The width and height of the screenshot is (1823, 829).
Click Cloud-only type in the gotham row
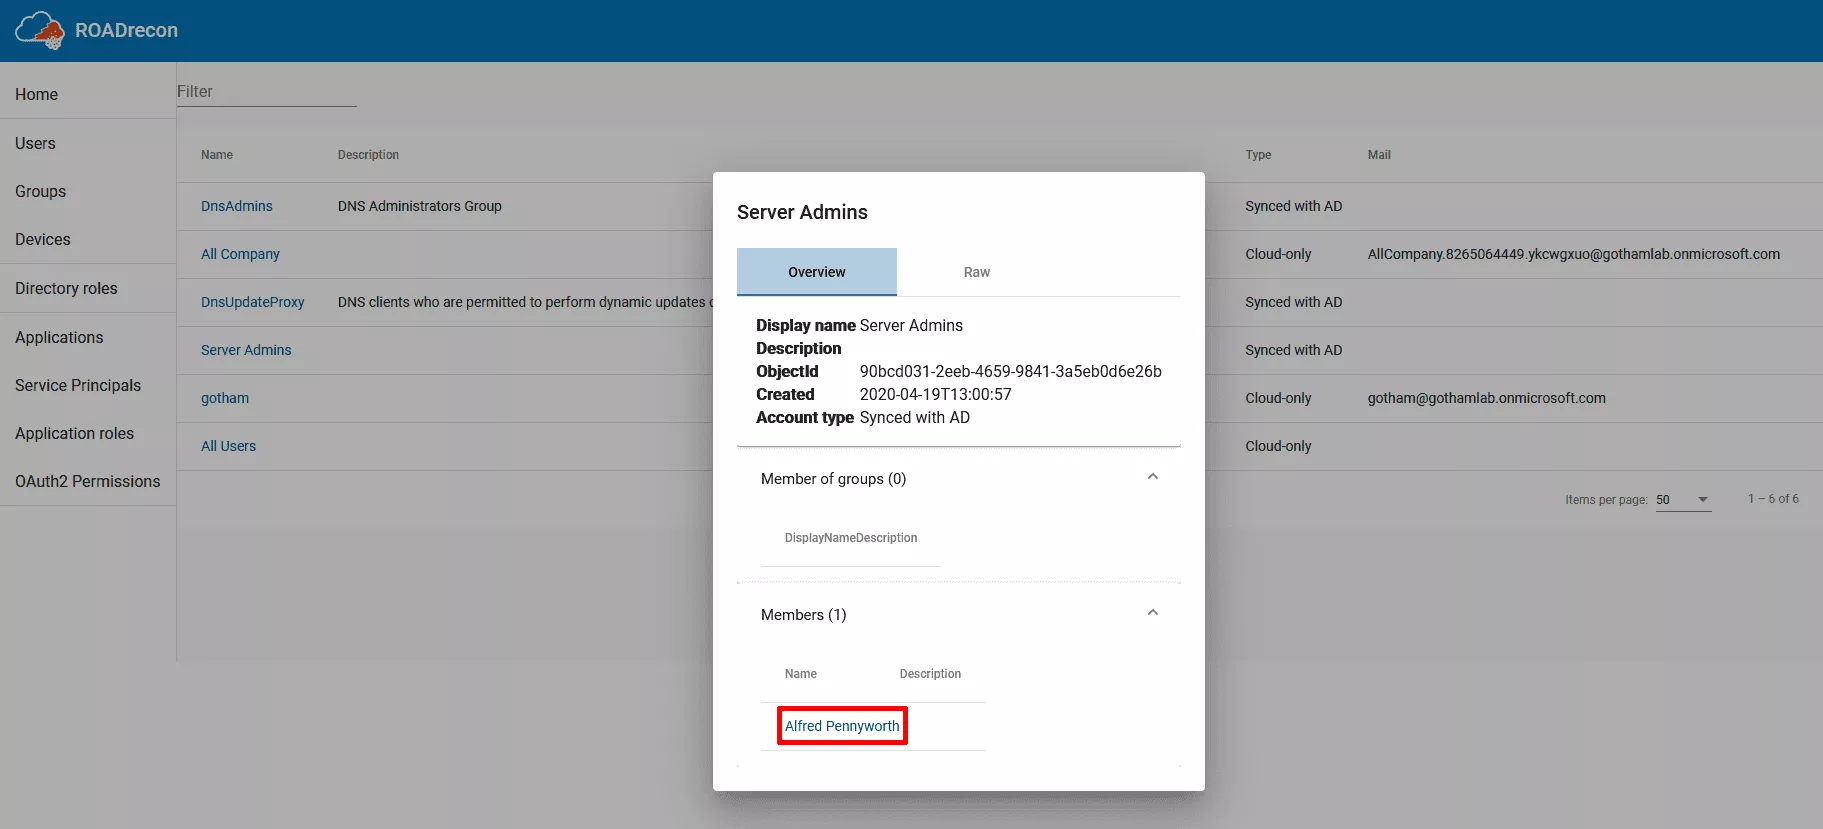[1278, 398]
